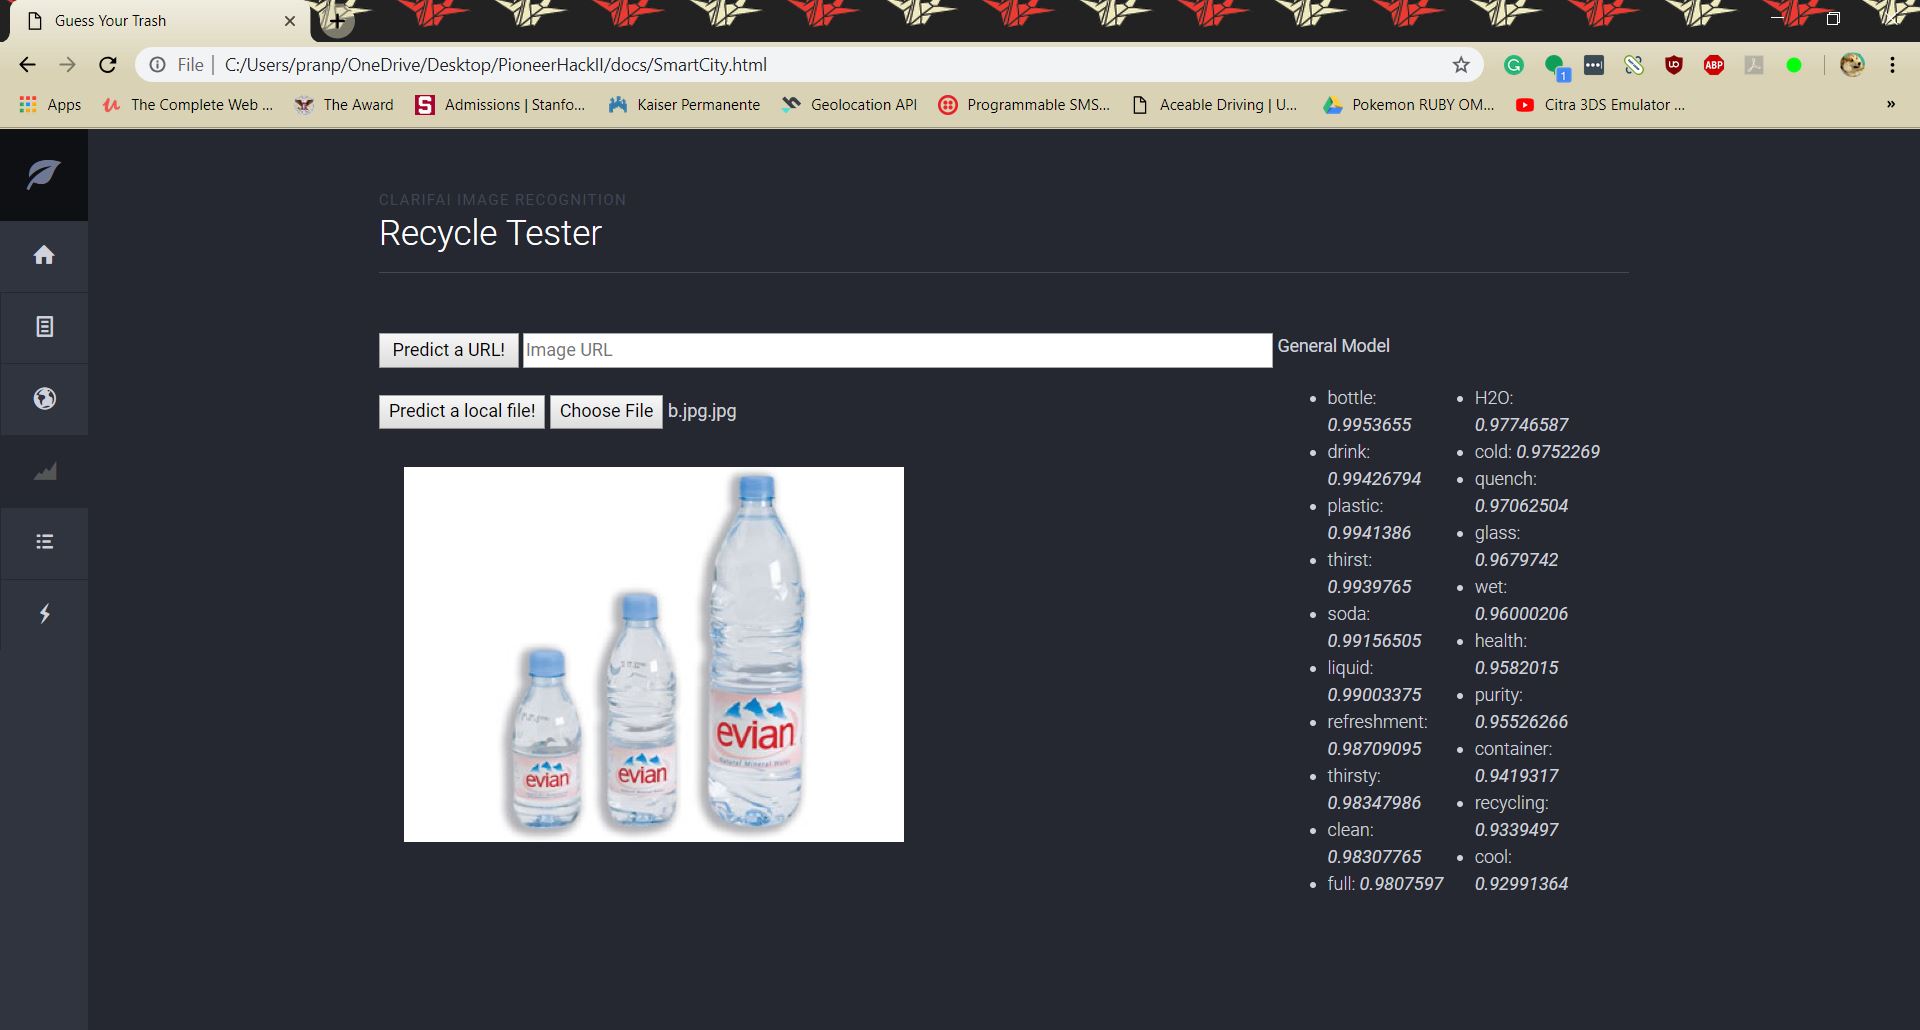This screenshot has width=1920, height=1030.
Task: Open the dark dotted-box extension icon
Action: 1594,65
